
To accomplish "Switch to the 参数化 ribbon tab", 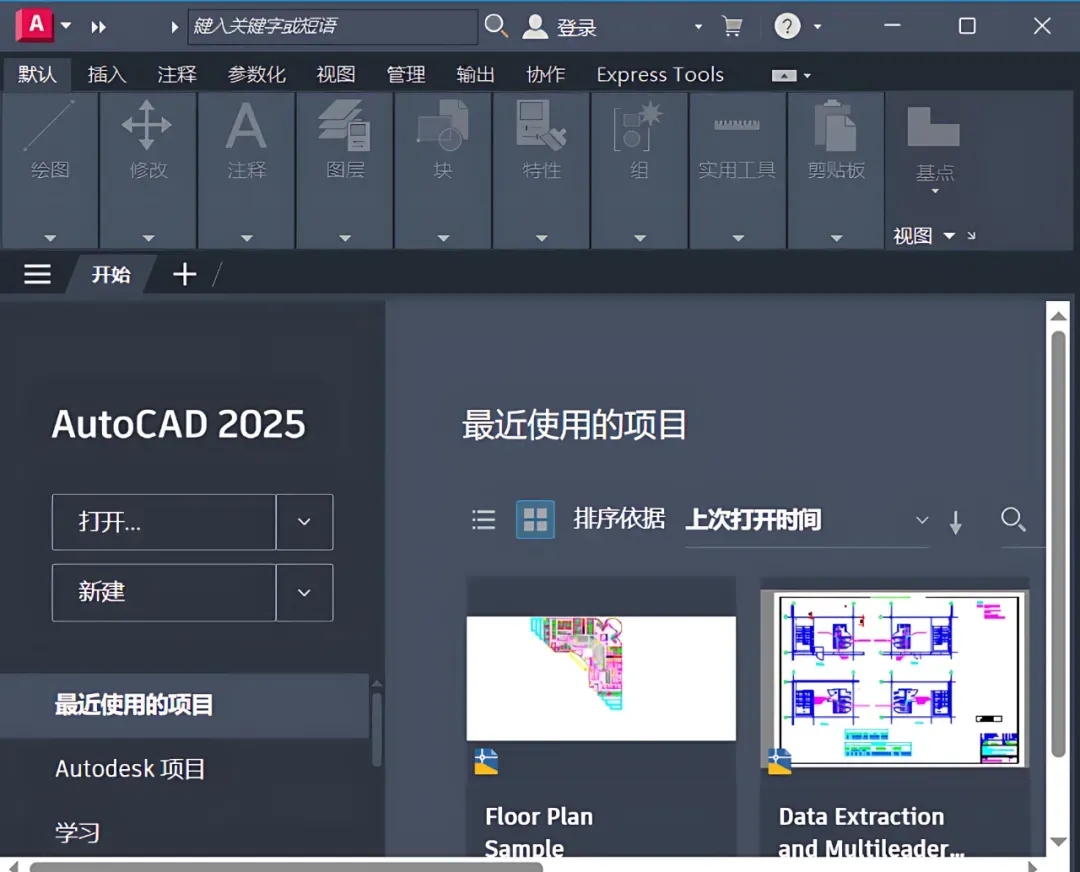I will pyautogui.click(x=257, y=74).
